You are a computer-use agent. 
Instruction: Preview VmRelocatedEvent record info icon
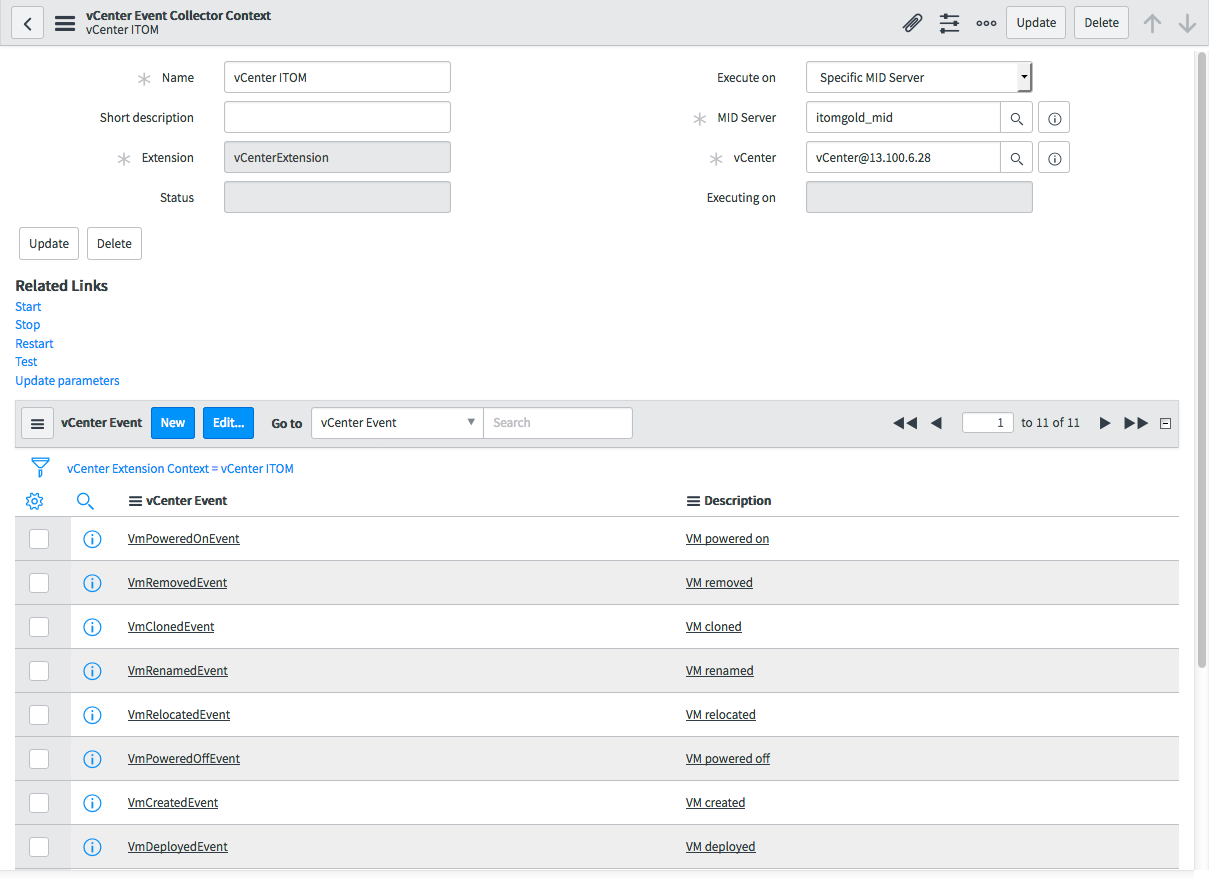[92, 715]
